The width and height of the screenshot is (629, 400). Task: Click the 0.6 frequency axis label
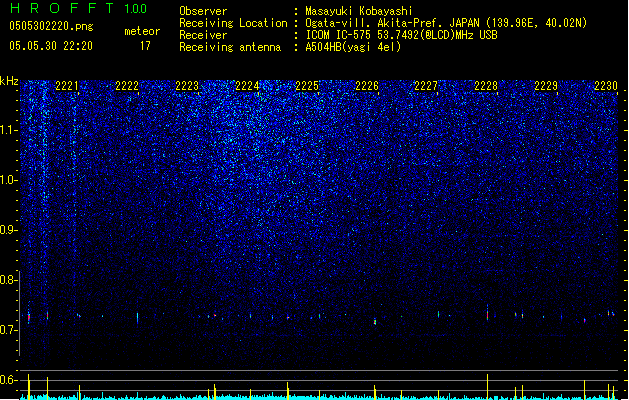[9, 380]
